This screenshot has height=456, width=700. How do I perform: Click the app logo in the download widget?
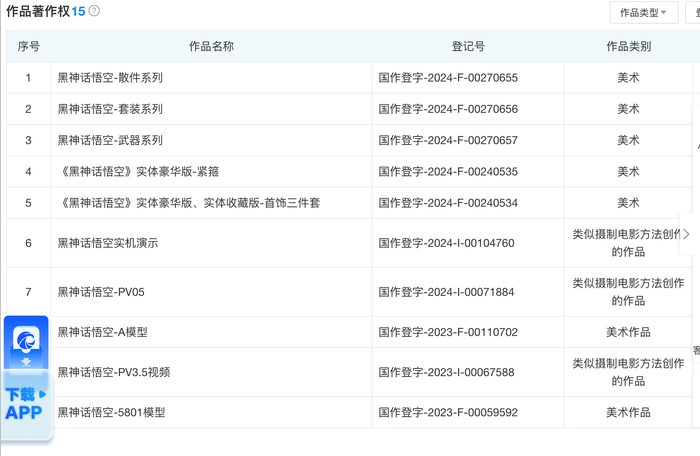(26, 340)
